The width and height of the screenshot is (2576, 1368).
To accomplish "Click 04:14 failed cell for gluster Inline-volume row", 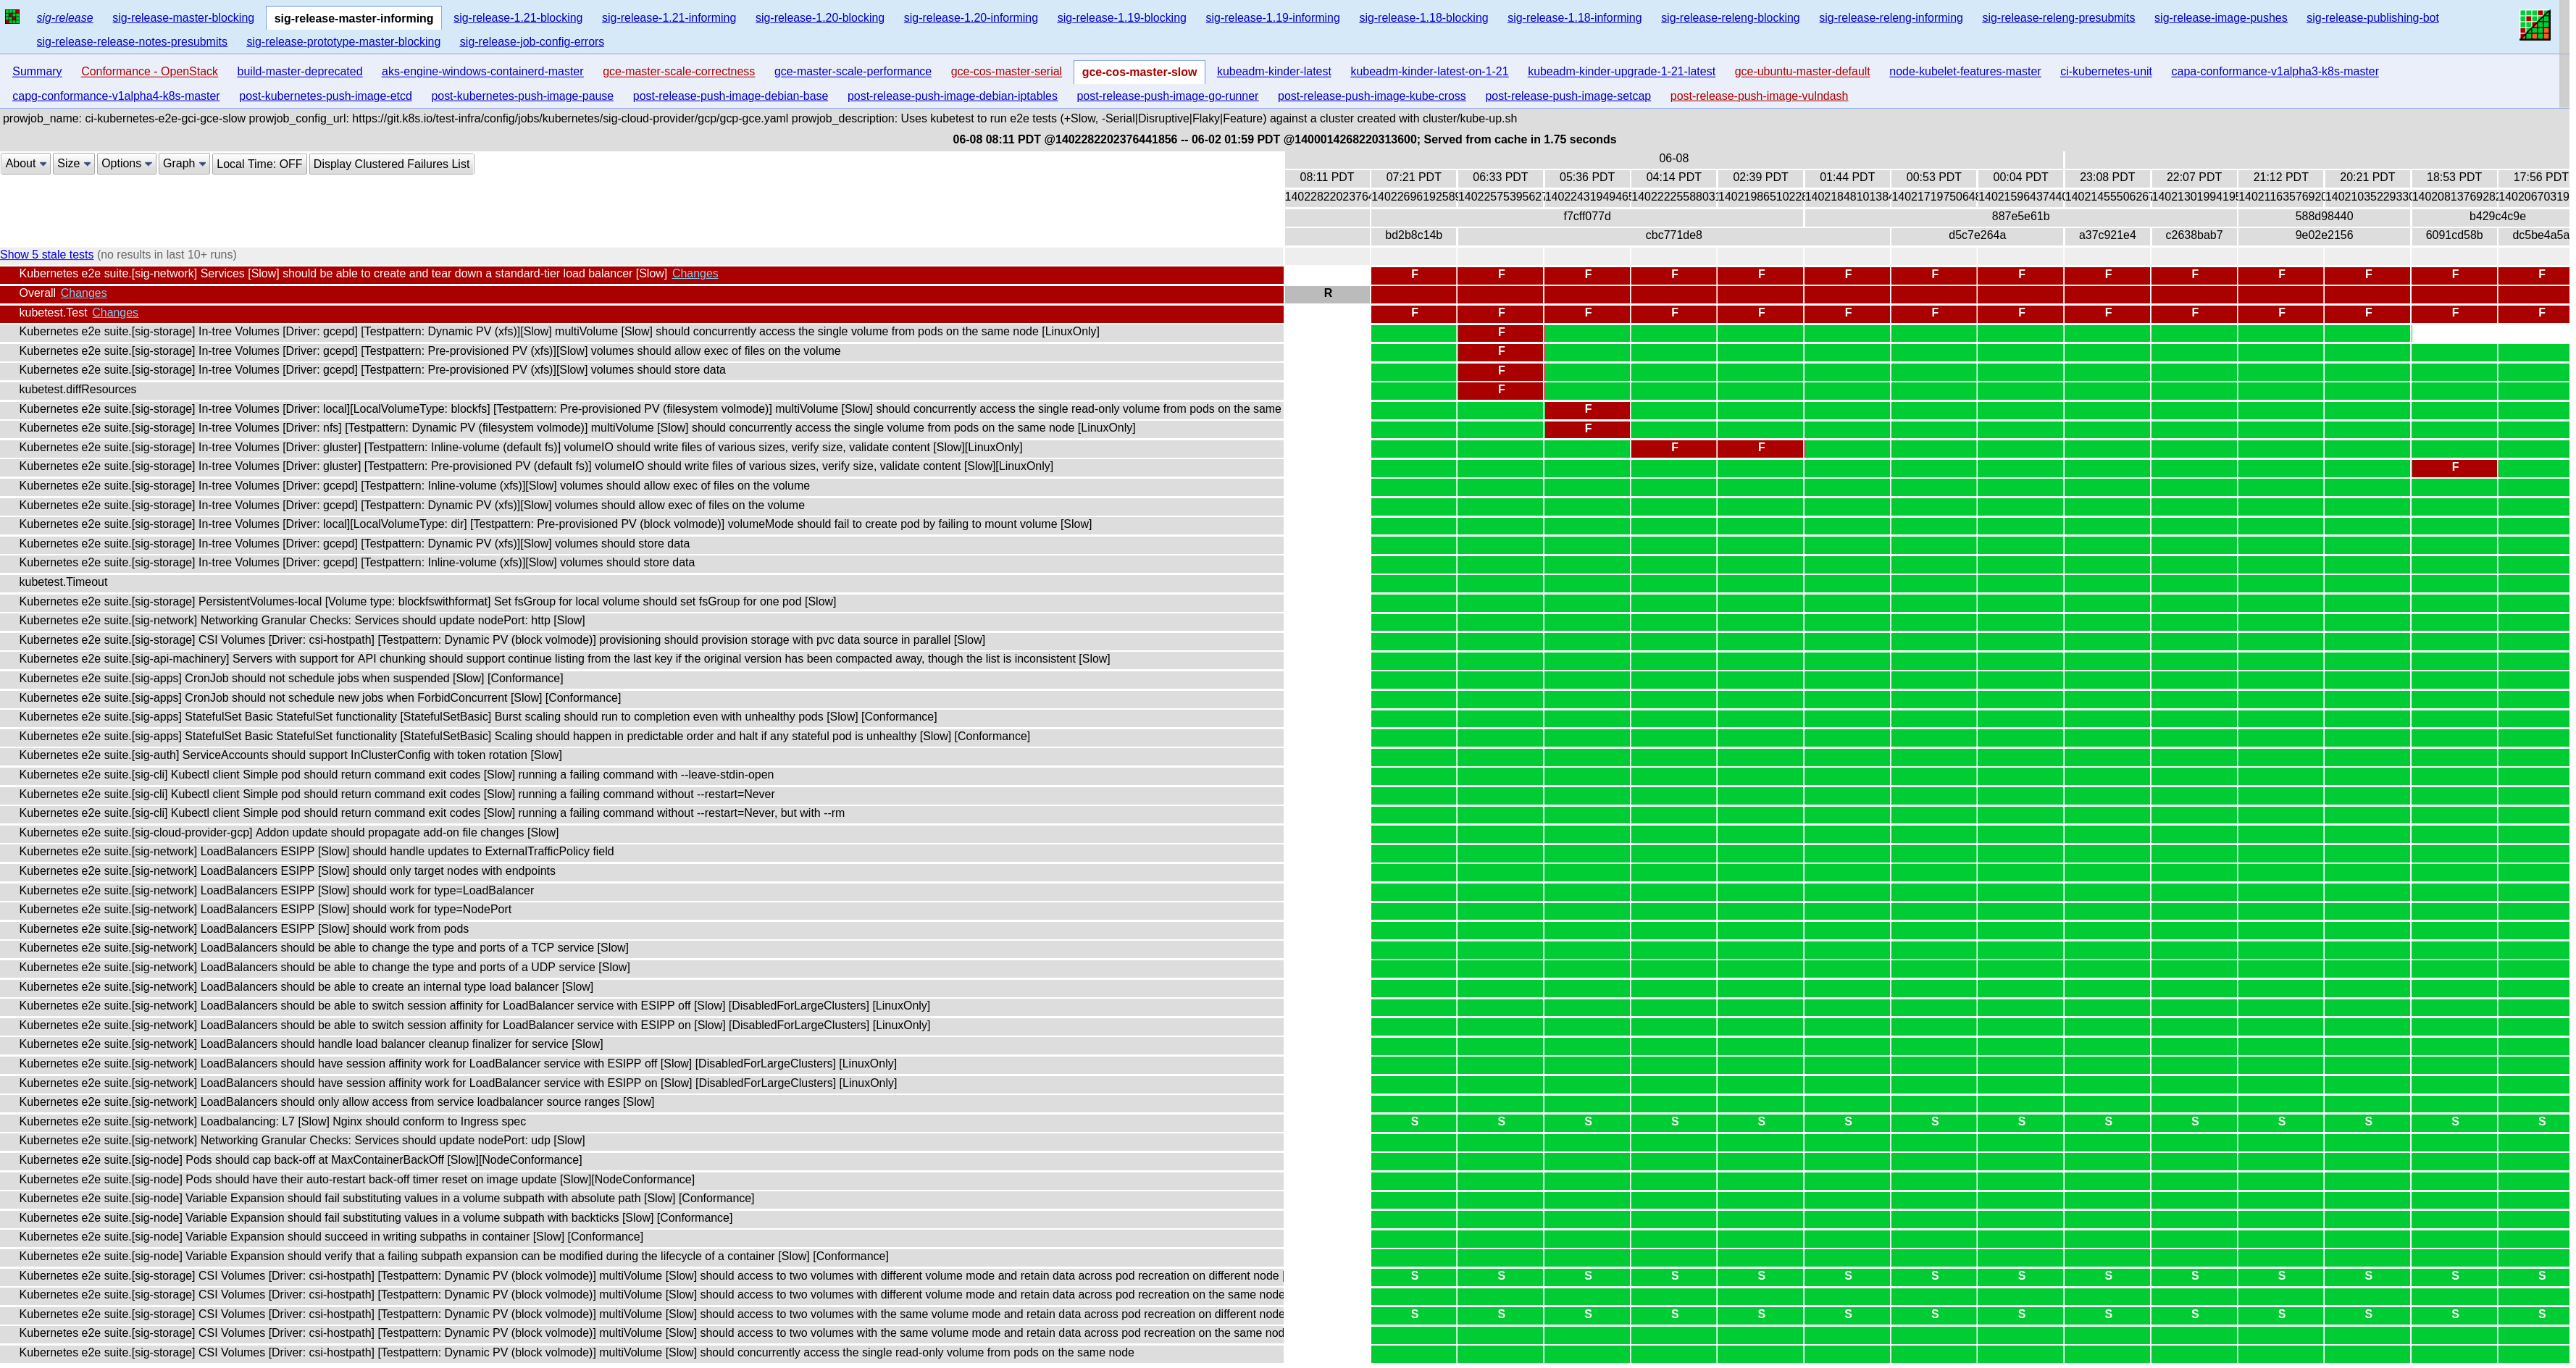I will point(1673,448).
